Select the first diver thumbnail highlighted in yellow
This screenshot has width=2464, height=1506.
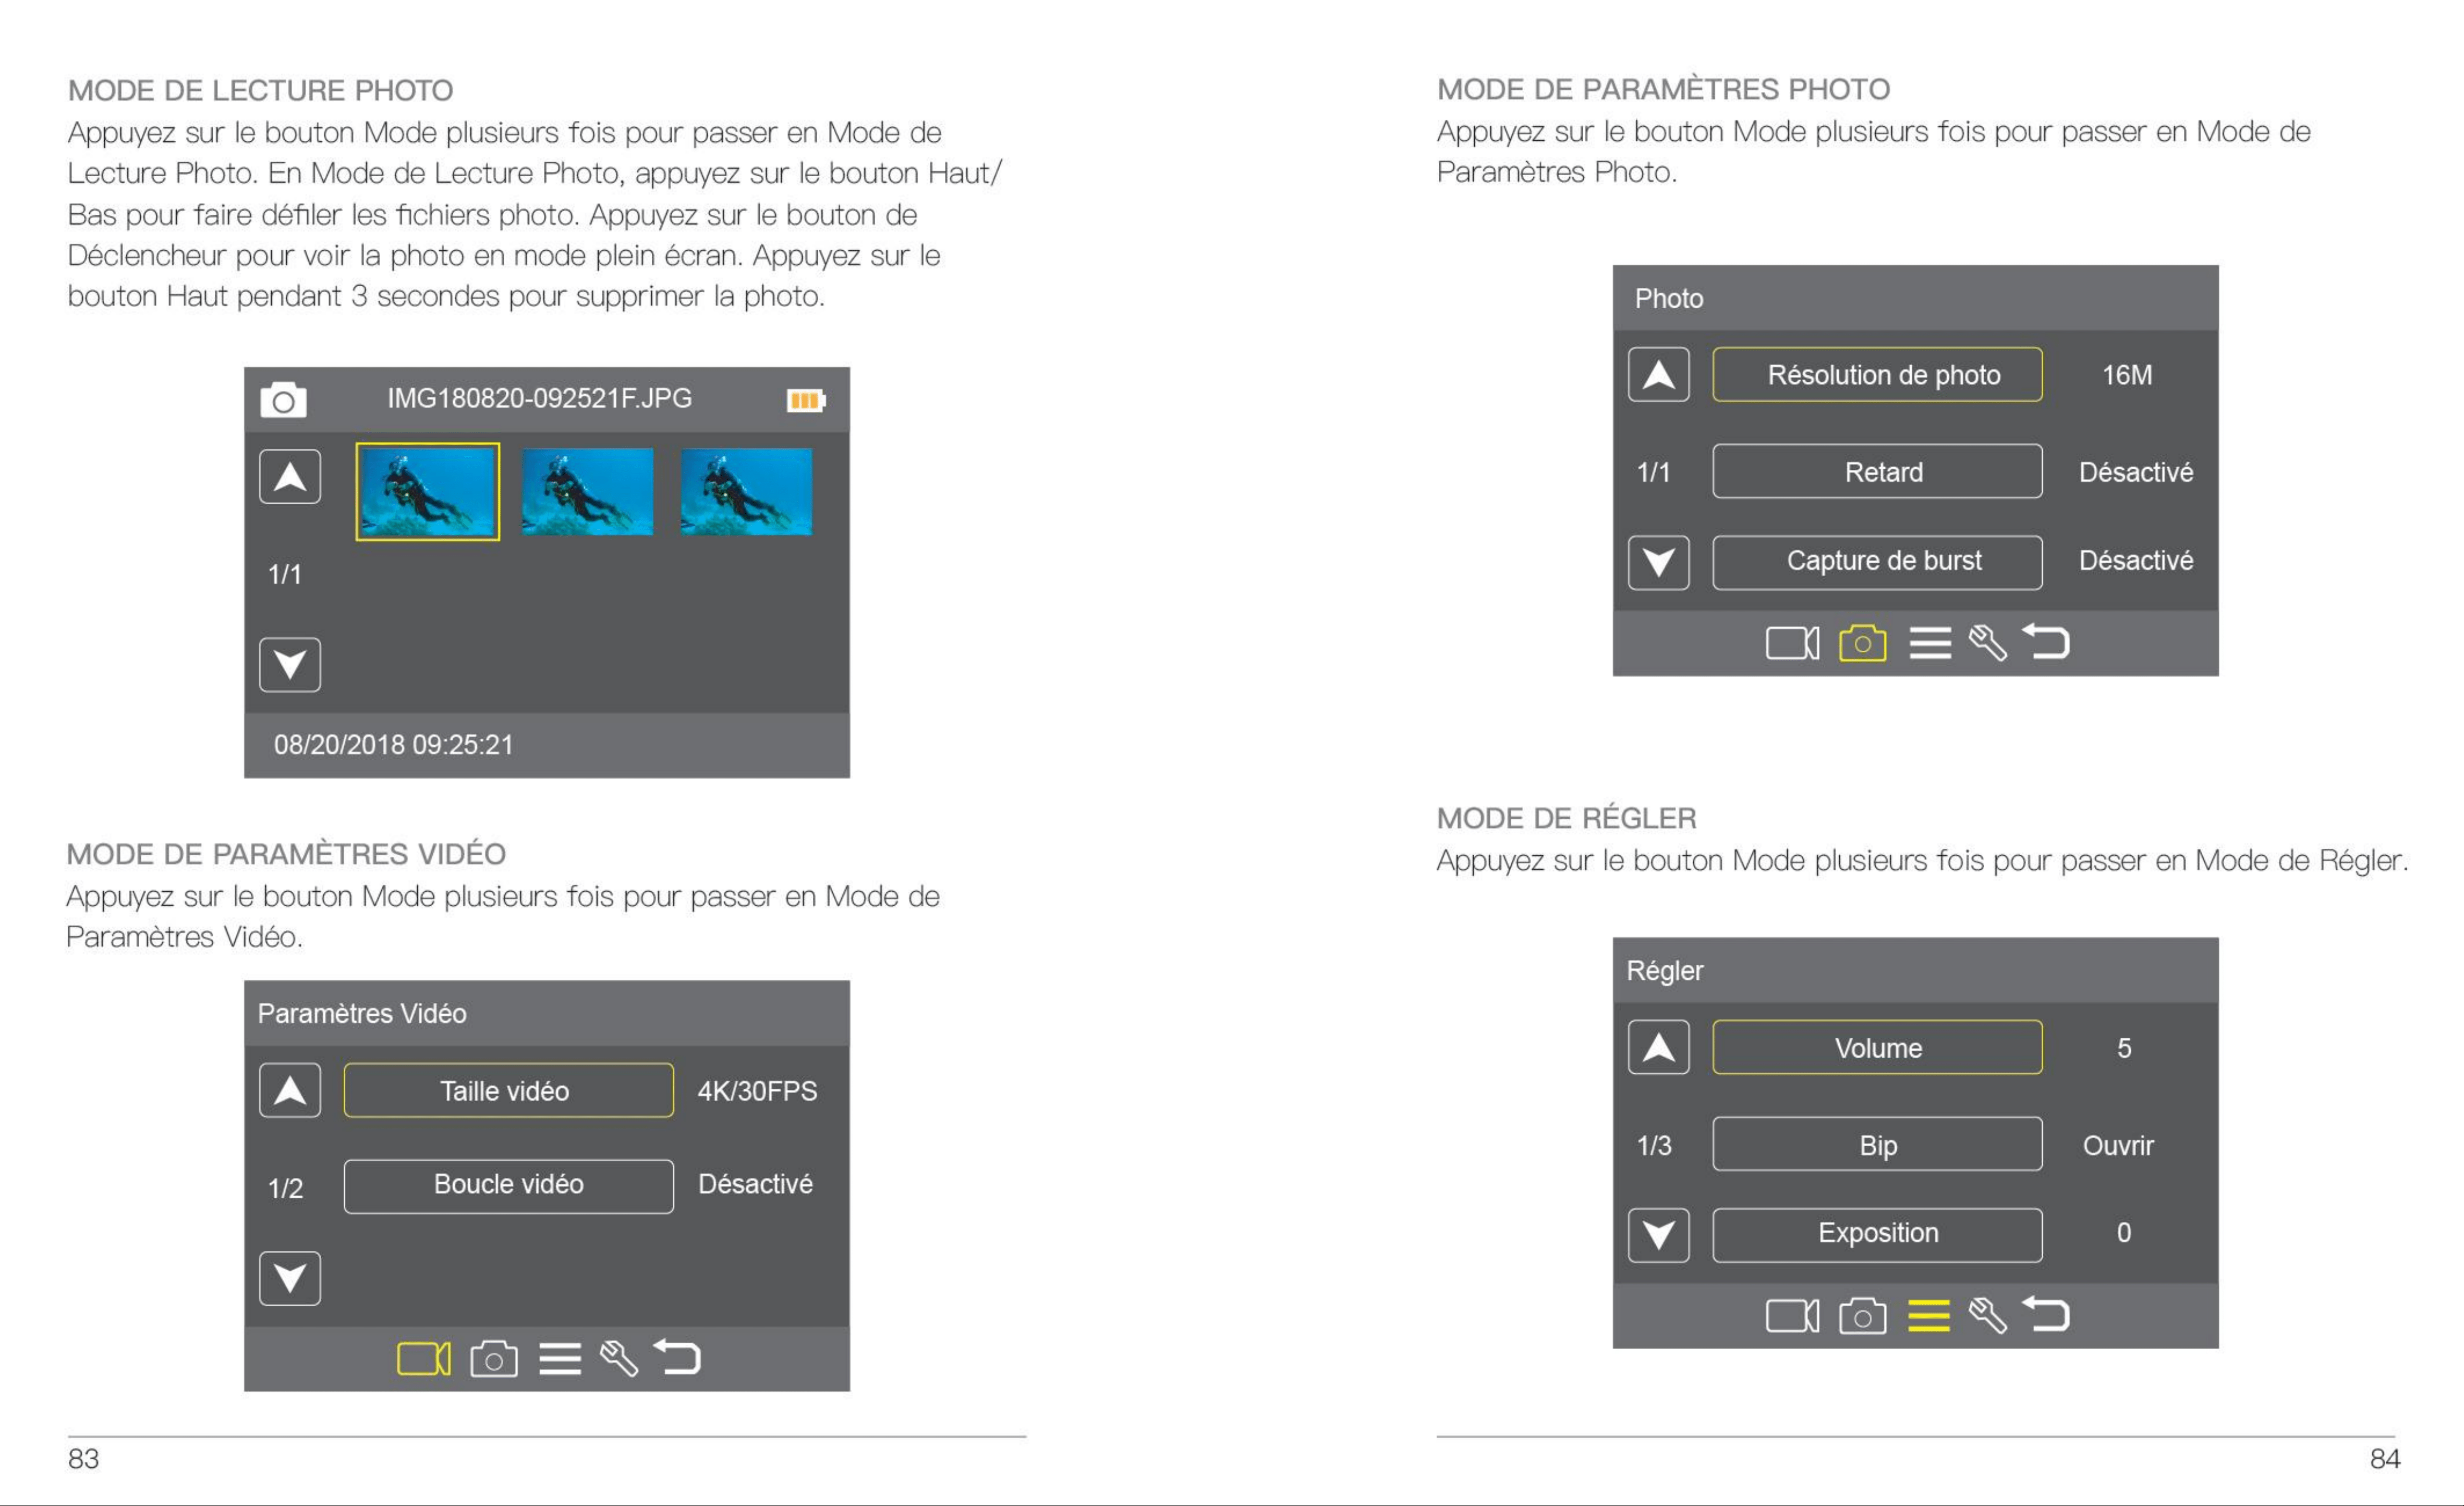click(428, 492)
